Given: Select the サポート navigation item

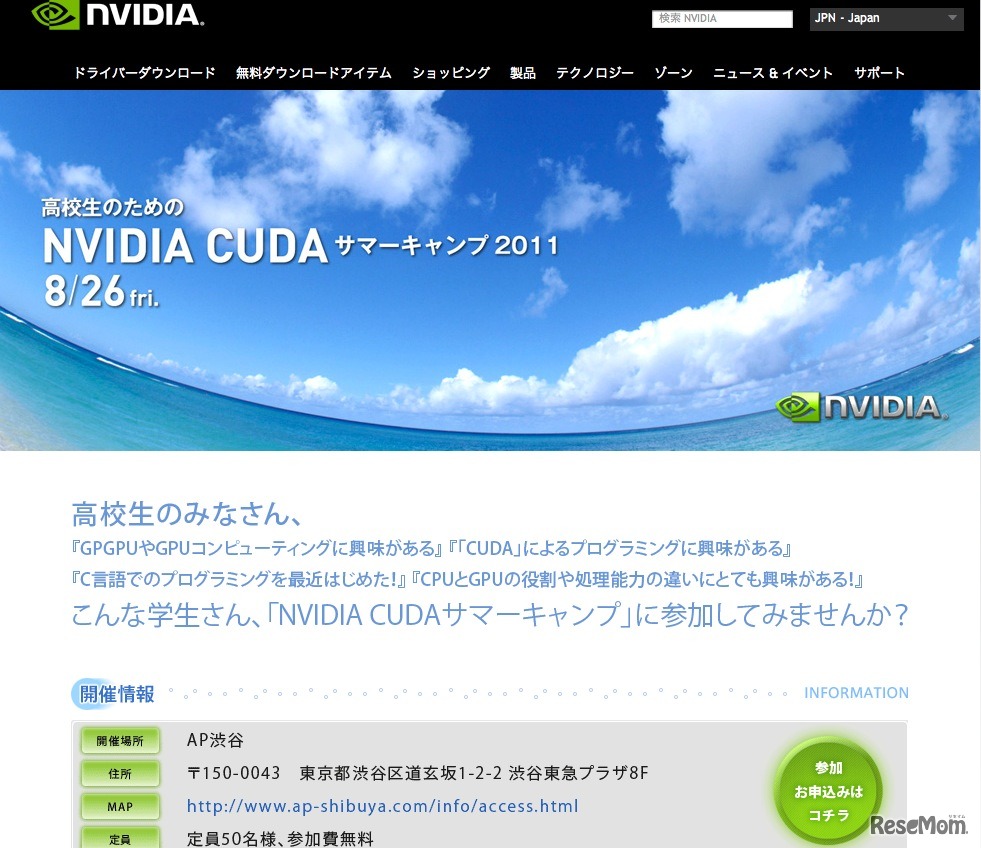Looking at the screenshot, I should 879,72.
